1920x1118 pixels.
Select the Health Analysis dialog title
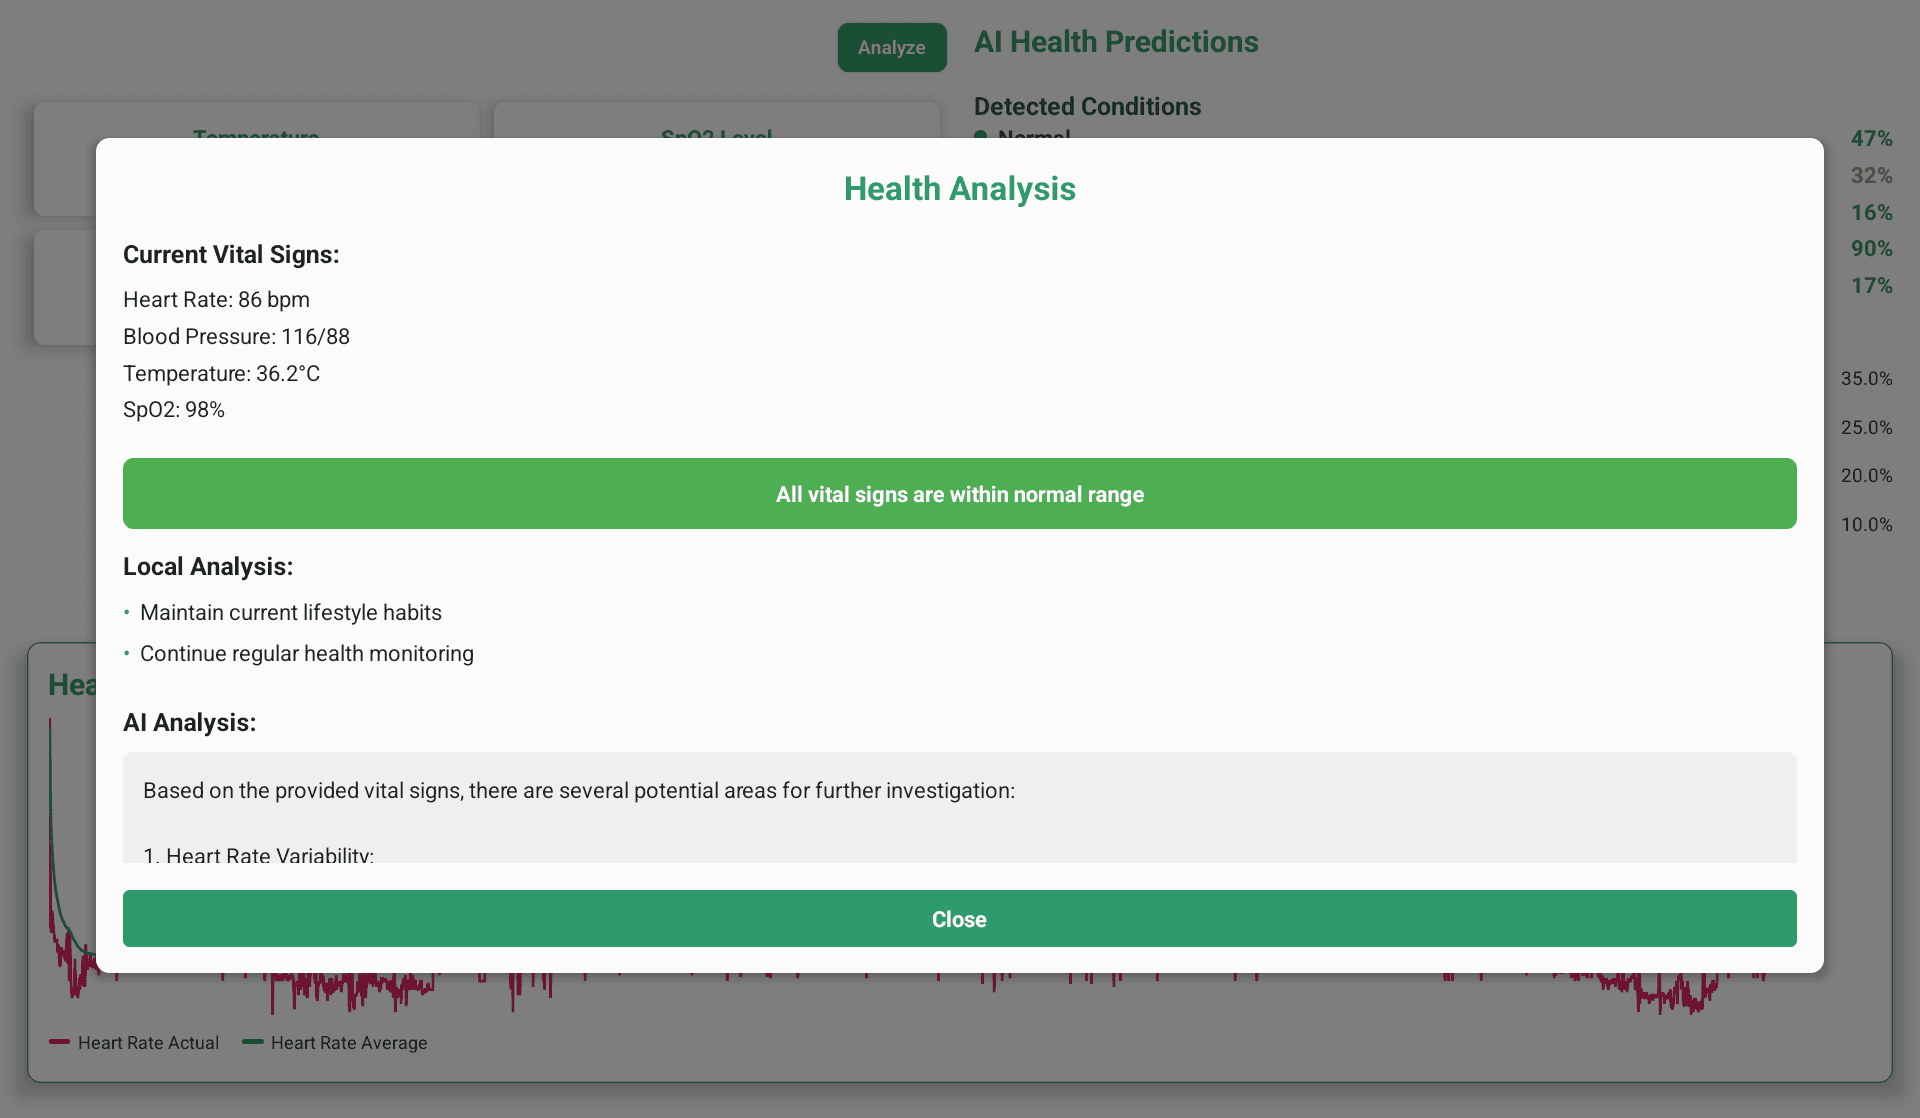coord(959,189)
